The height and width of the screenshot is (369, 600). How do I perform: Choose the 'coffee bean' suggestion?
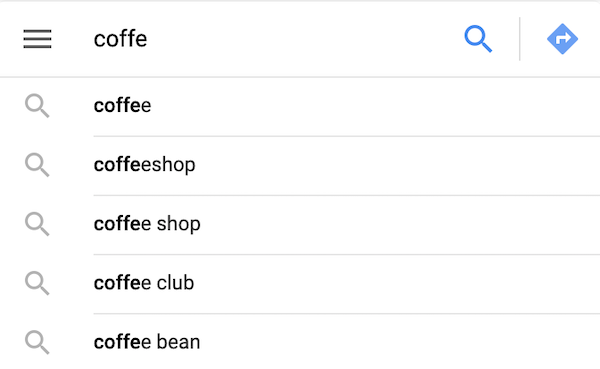(x=300, y=342)
